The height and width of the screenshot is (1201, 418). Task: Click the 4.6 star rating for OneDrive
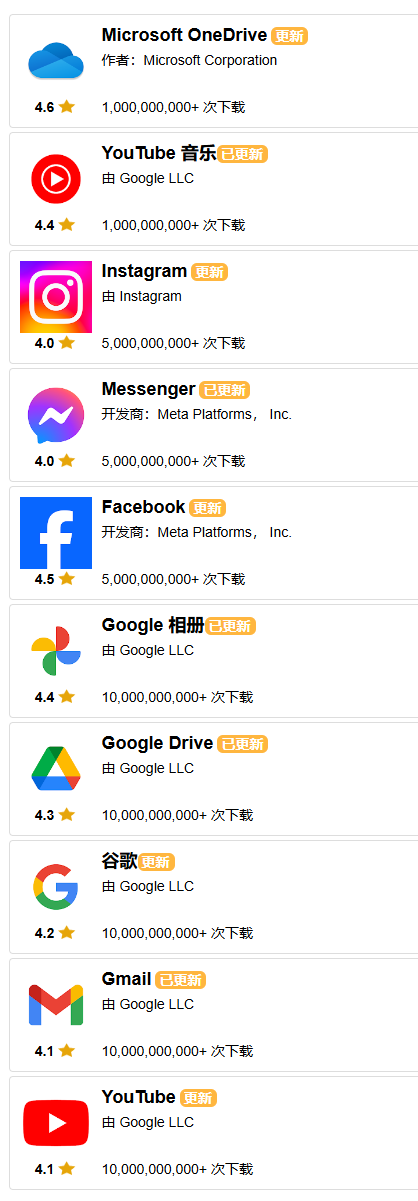click(54, 107)
